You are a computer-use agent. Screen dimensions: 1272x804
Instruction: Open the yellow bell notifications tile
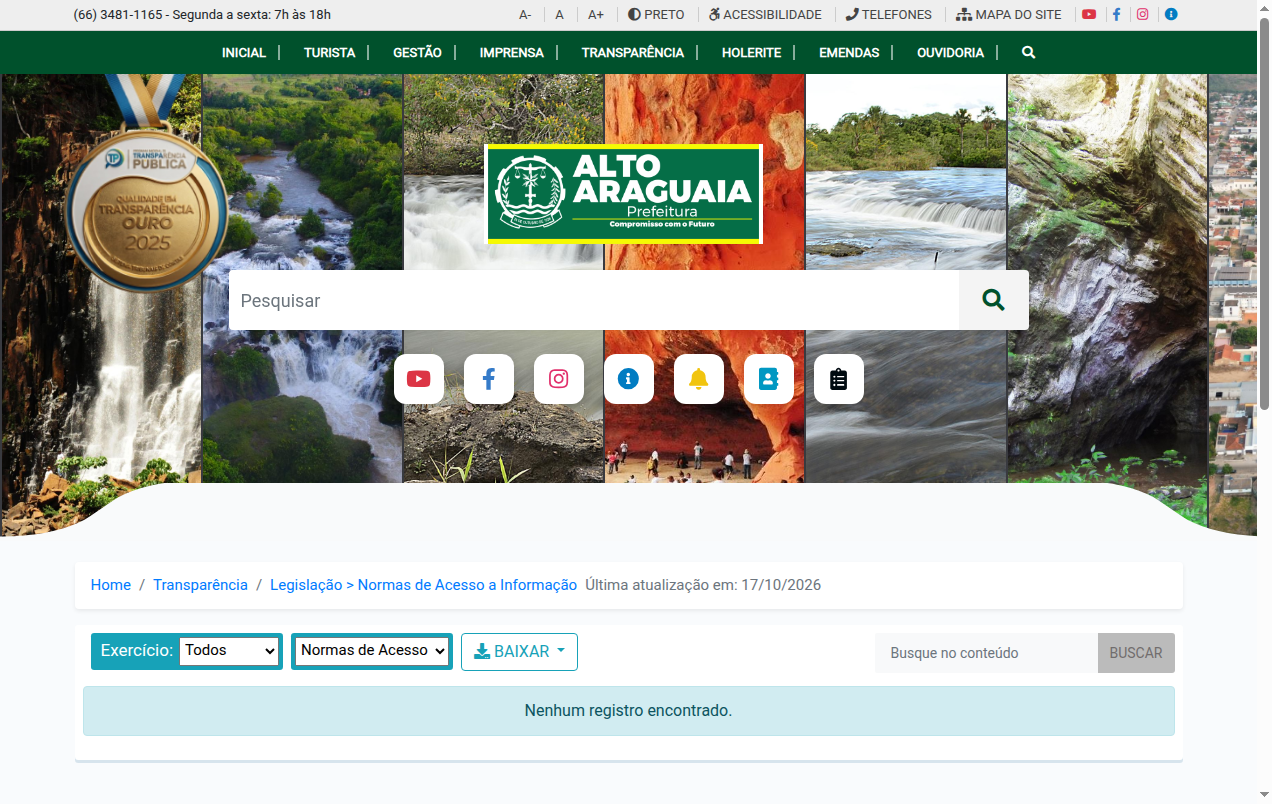click(x=699, y=379)
